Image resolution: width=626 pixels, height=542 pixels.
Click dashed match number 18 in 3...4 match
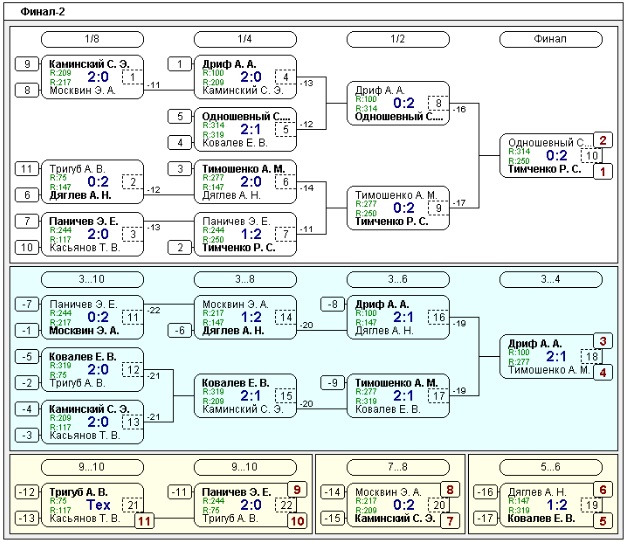[591, 356]
